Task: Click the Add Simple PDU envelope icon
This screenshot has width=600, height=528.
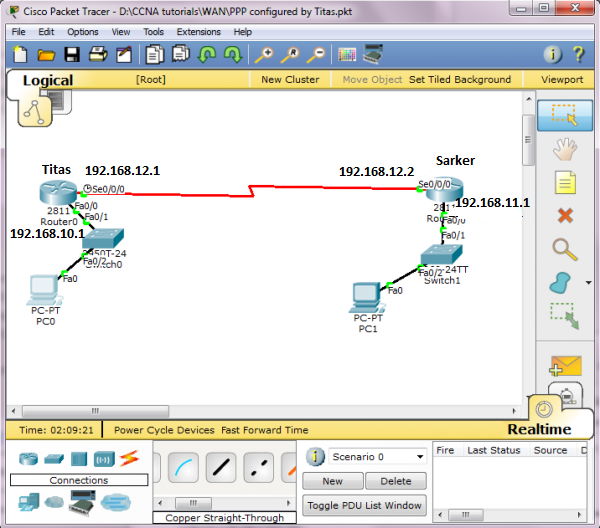Action: point(564,366)
